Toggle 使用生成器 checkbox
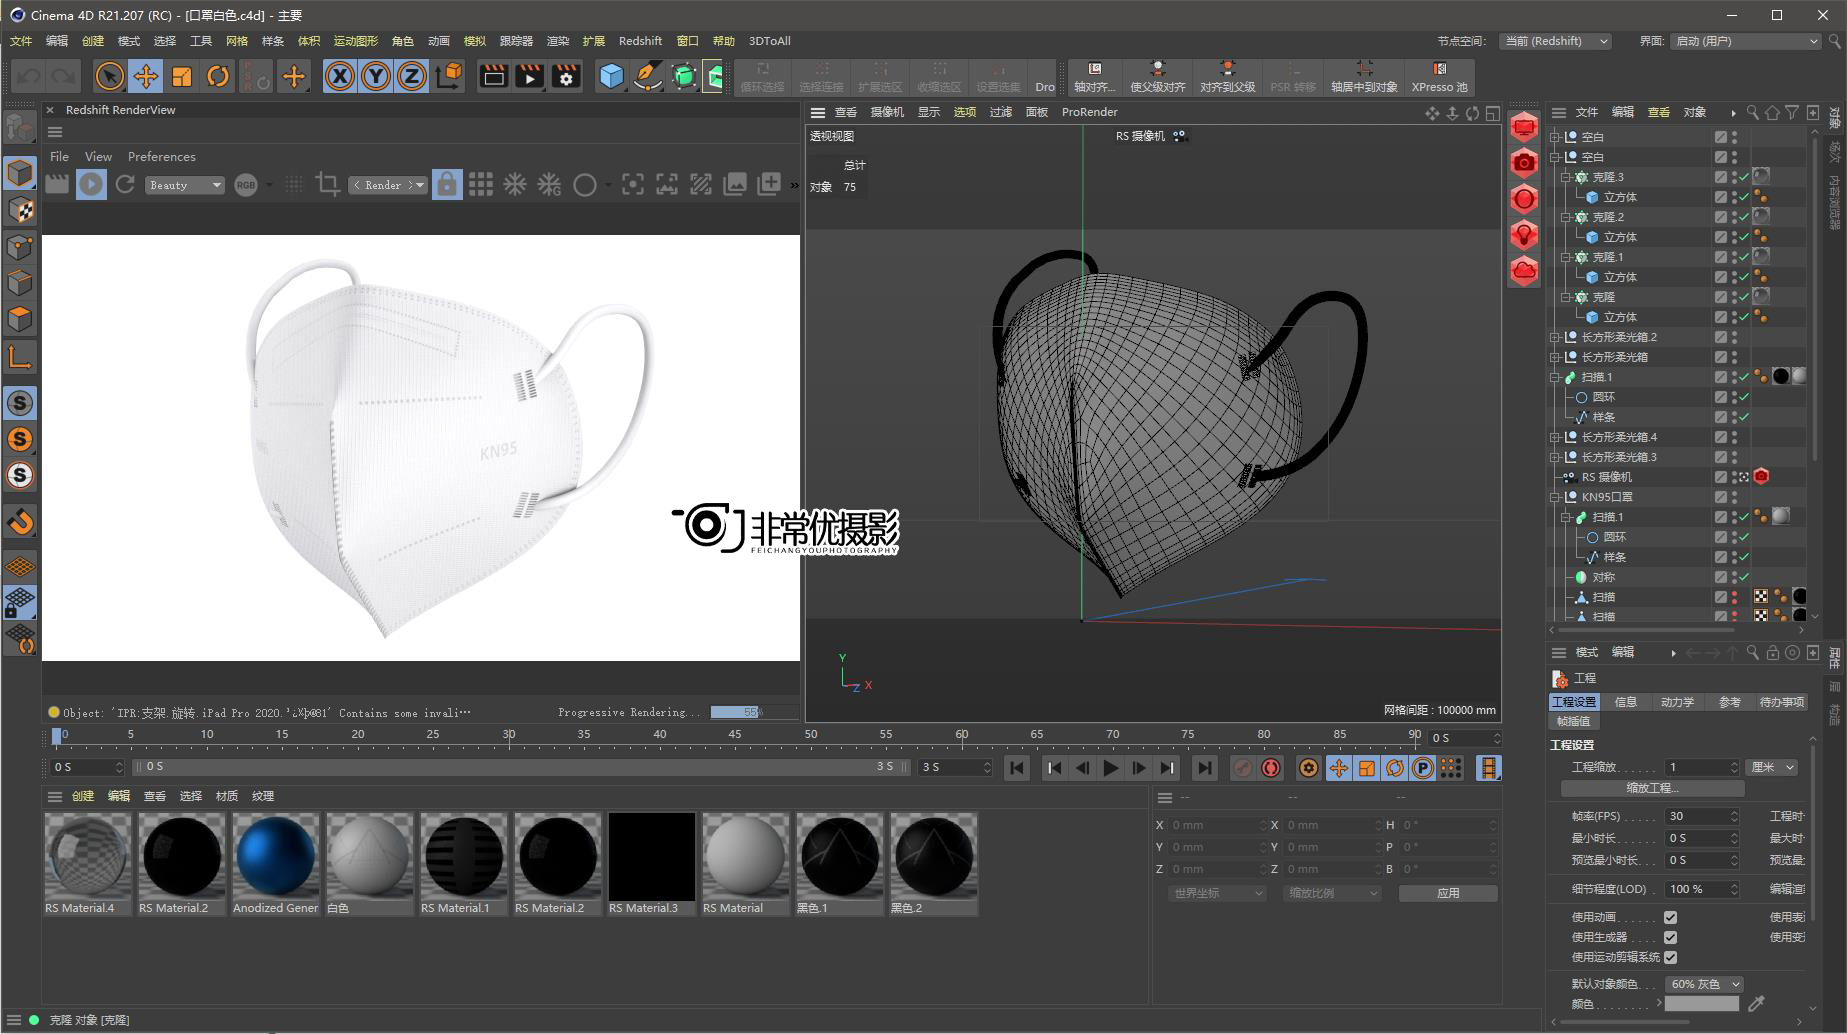Screen dimensions: 1847x1034 (1670, 937)
